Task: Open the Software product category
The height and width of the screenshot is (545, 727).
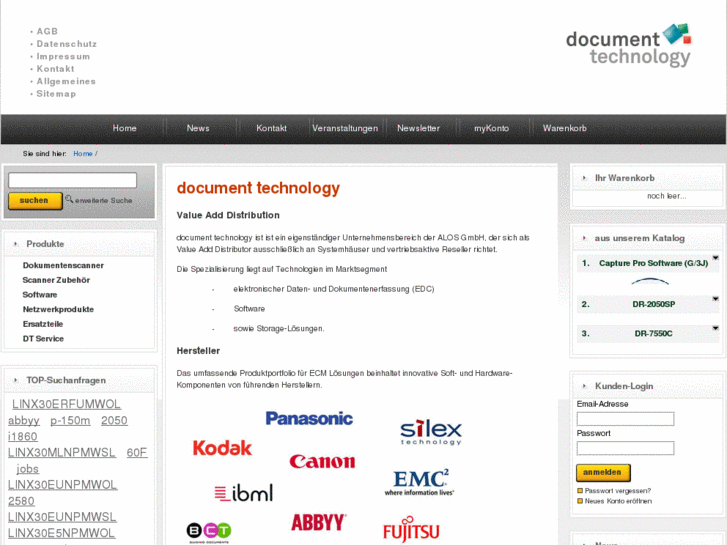Action: (x=40, y=295)
